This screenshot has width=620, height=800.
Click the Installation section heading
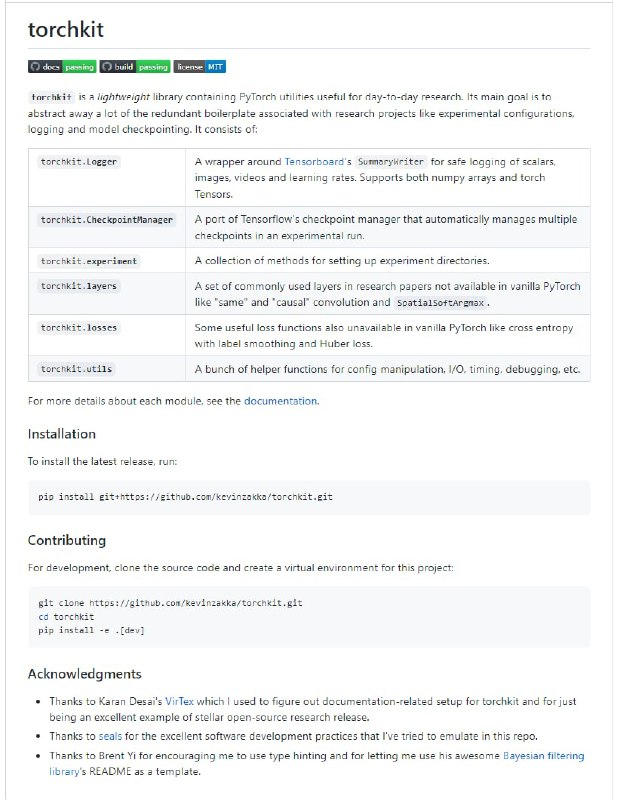coord(62,434)
